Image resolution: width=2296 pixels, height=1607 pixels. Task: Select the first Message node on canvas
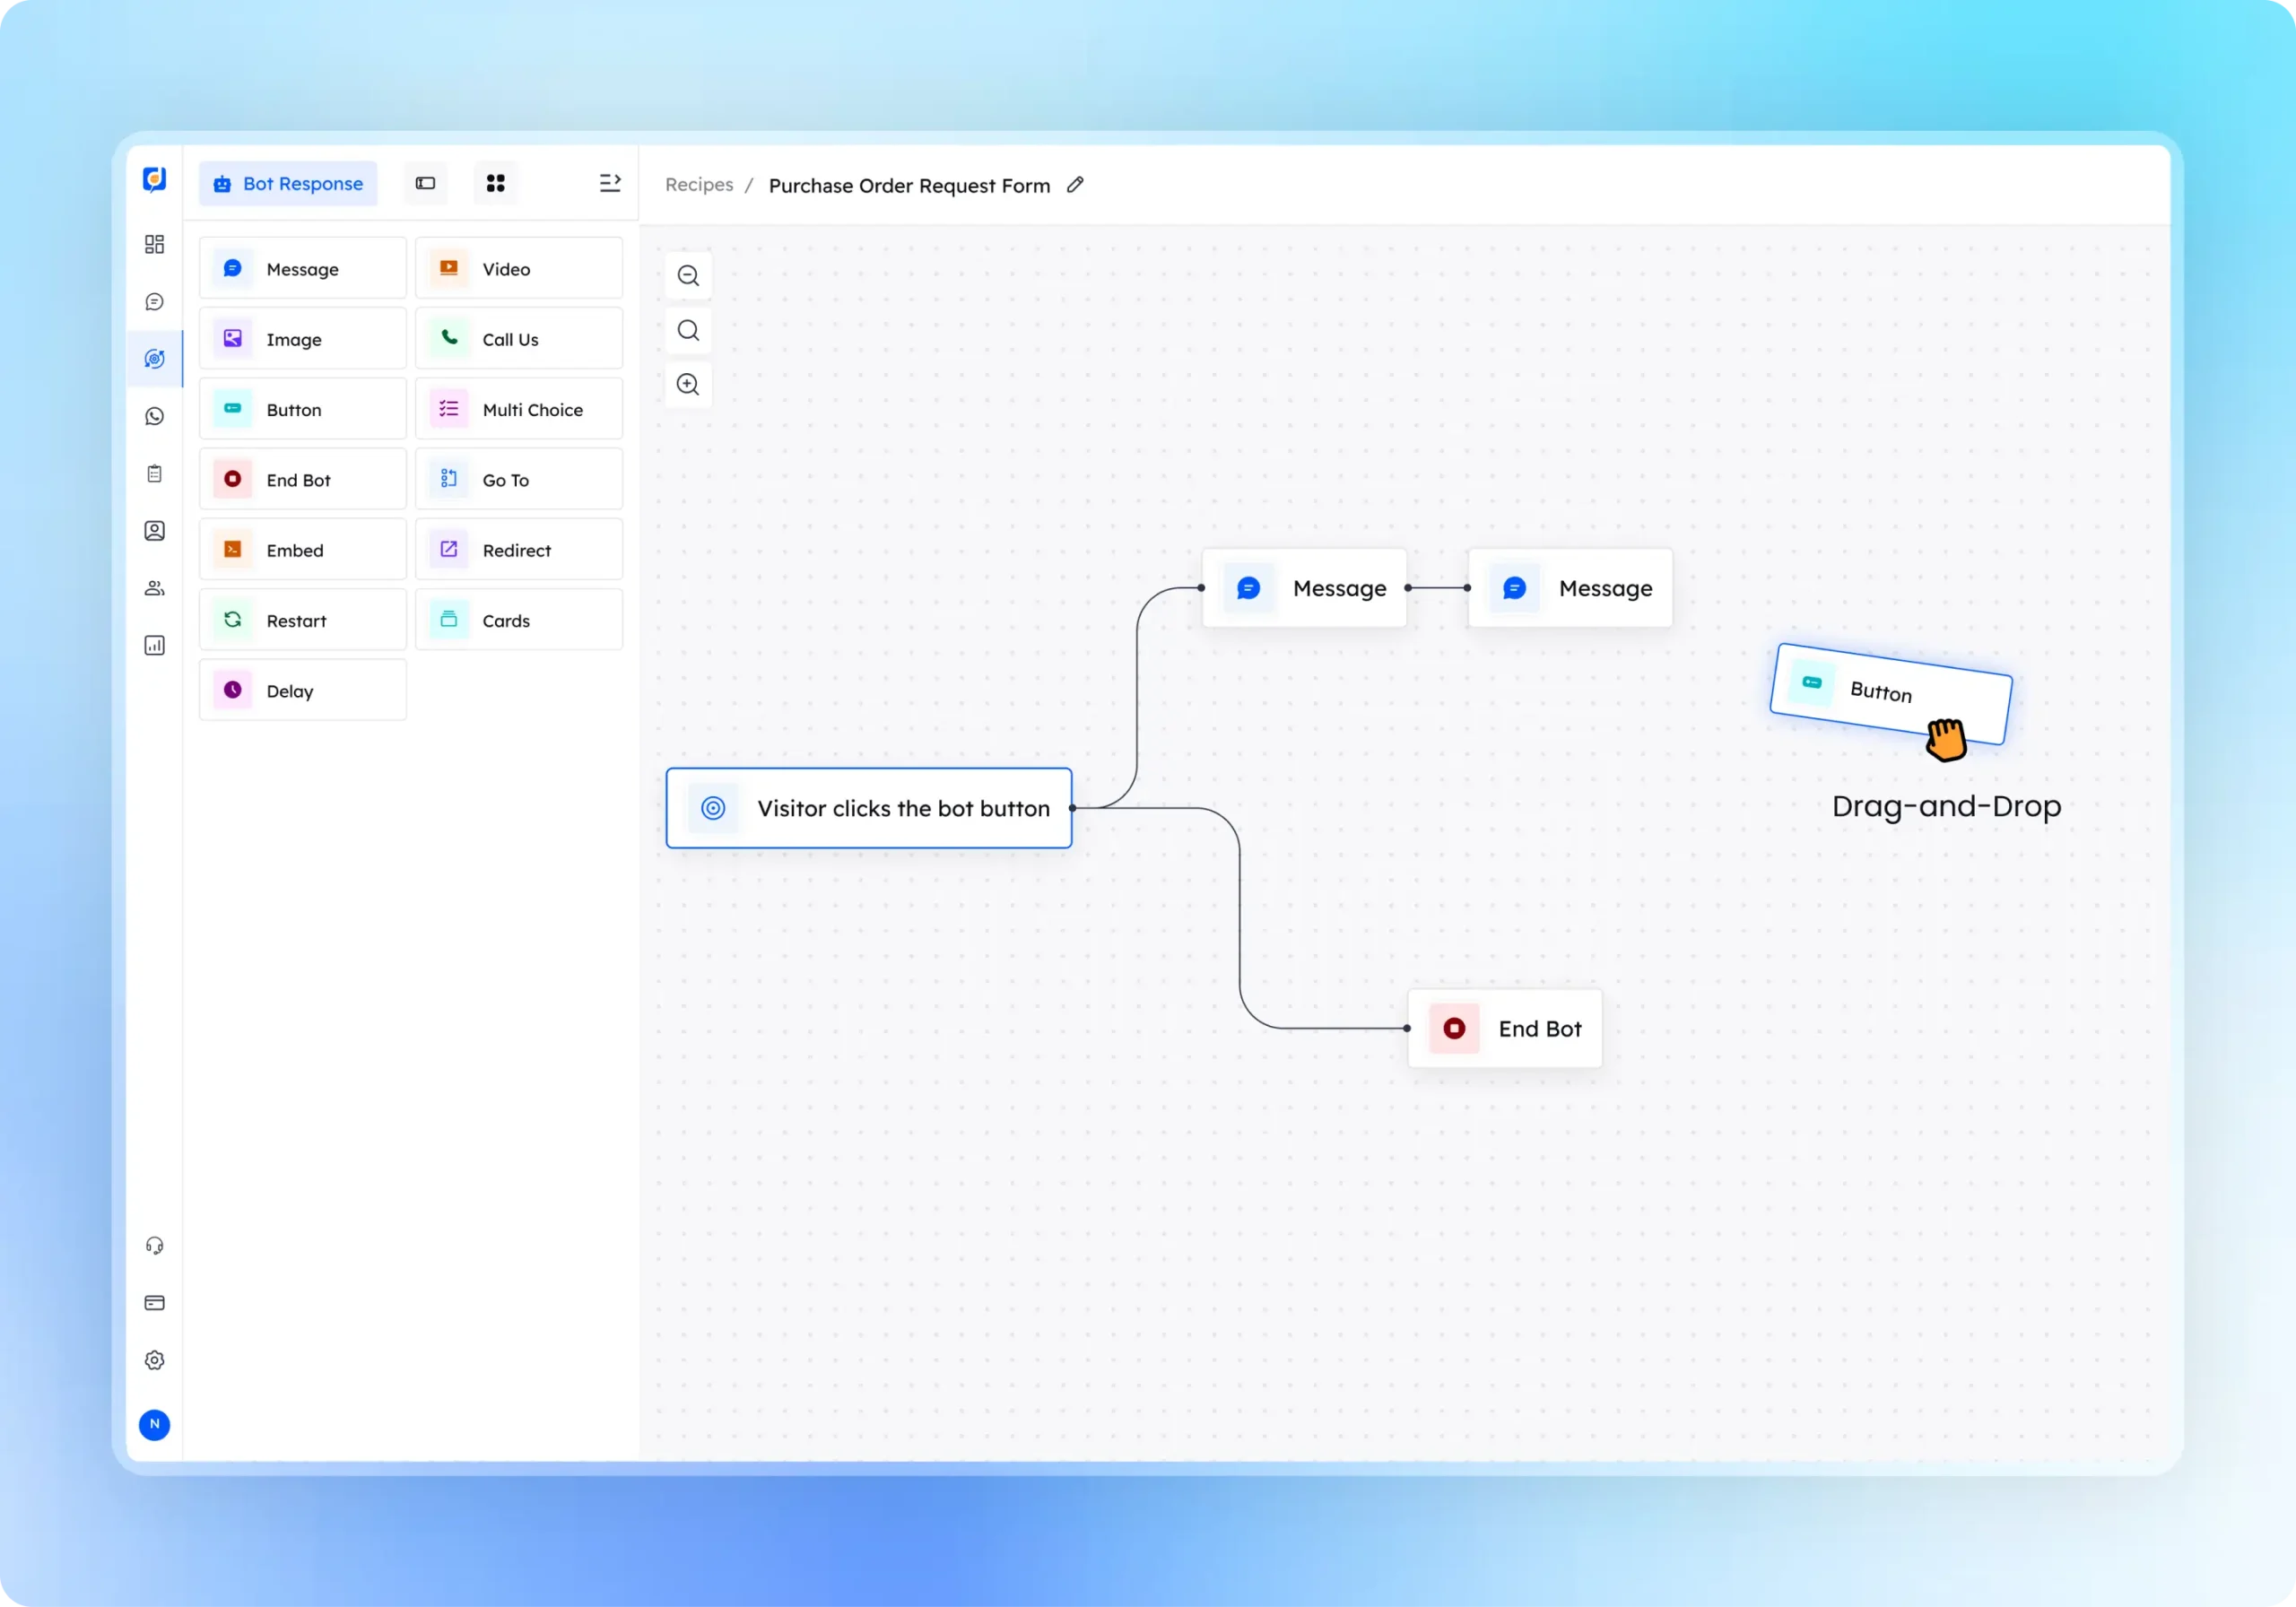click(1304, 588)
